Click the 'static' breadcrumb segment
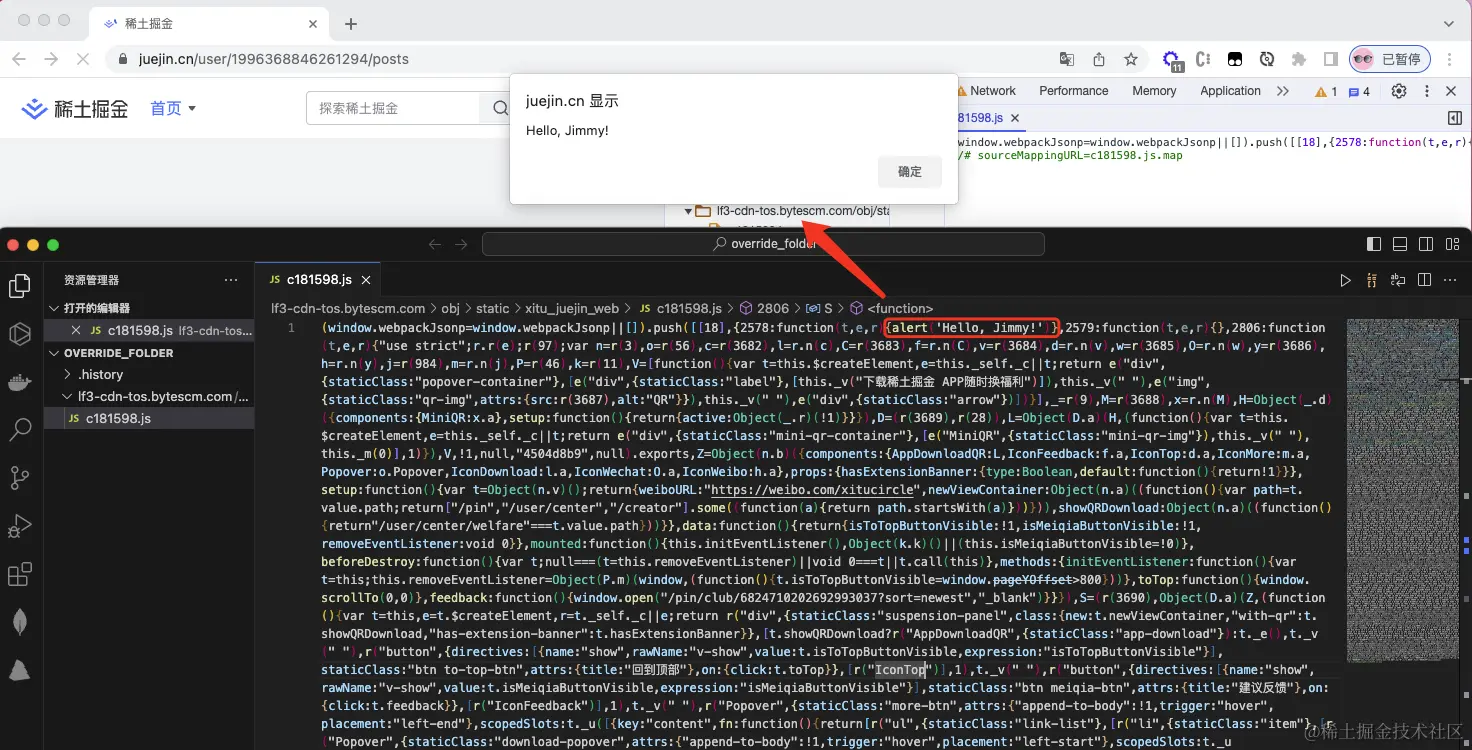The width and height of the screenshot is (1472, 750). (492, 308)
